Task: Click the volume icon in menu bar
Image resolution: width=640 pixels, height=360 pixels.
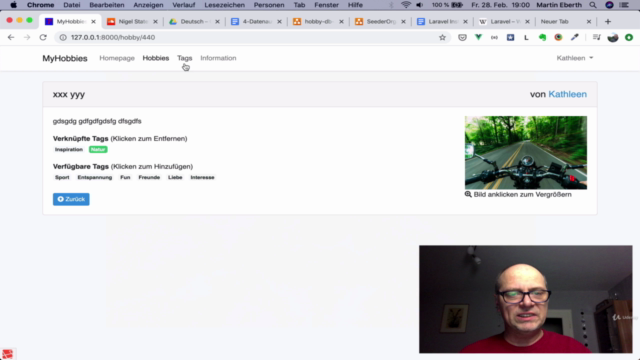Action: point(420,5)
